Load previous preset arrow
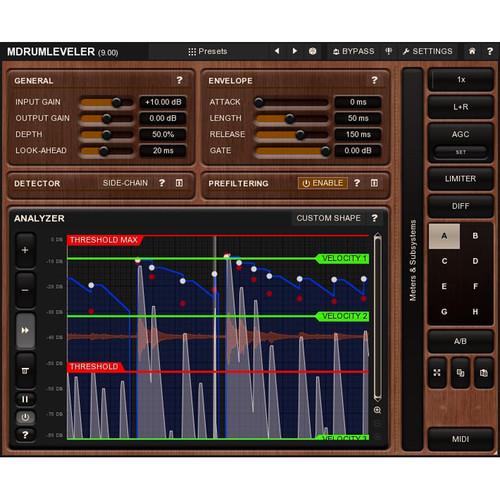 [277, 51]
